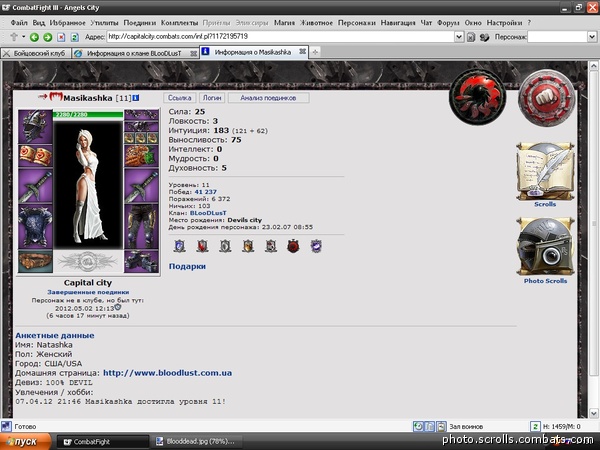Open the Поединки menu
This screenshot has height=450, width=600.
[140, 23]
